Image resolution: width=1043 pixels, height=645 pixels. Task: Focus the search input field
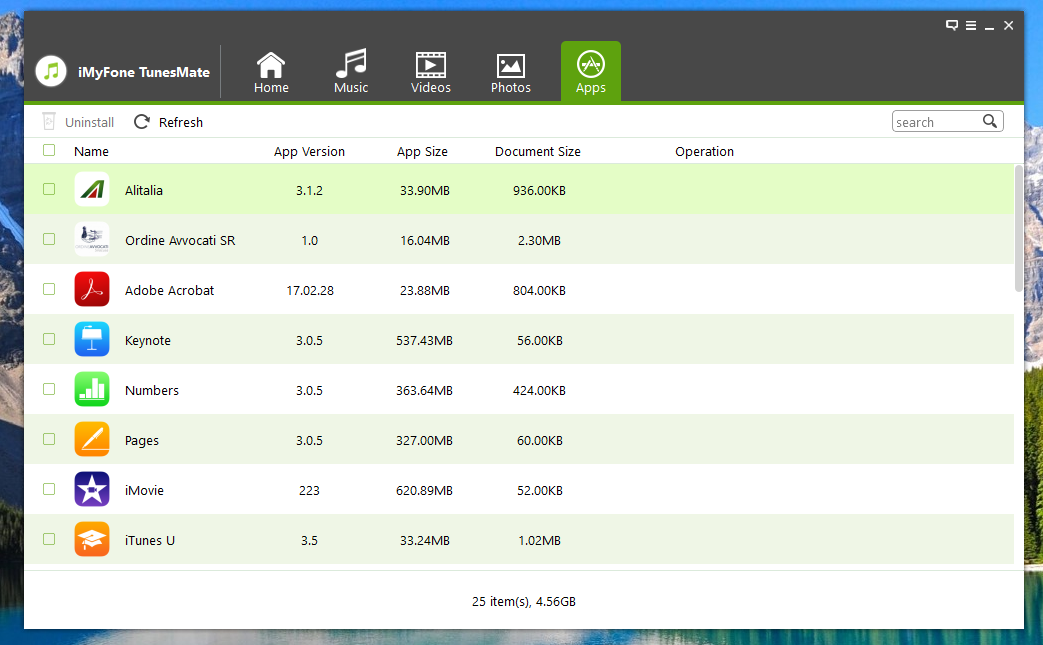(x=937, y=122)
